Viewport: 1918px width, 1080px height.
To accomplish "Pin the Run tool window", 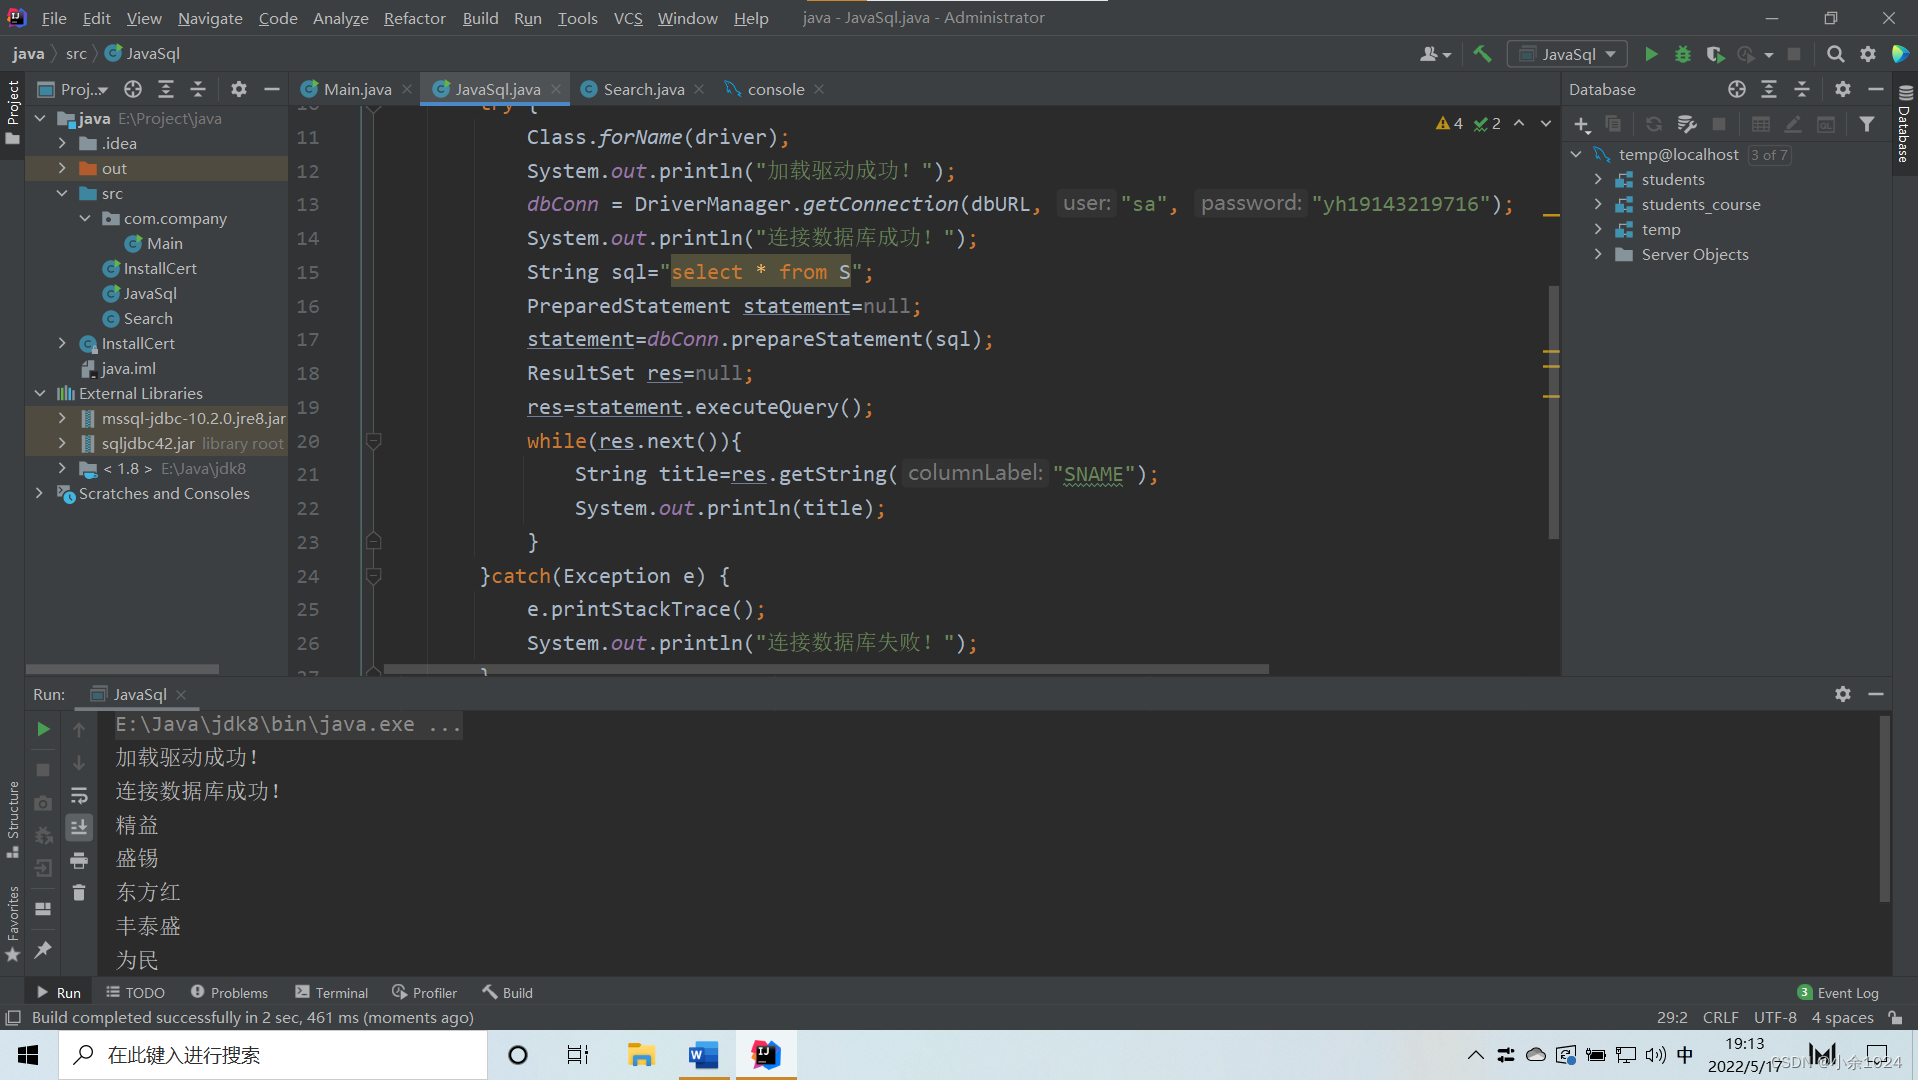I will tap(43, 949).
